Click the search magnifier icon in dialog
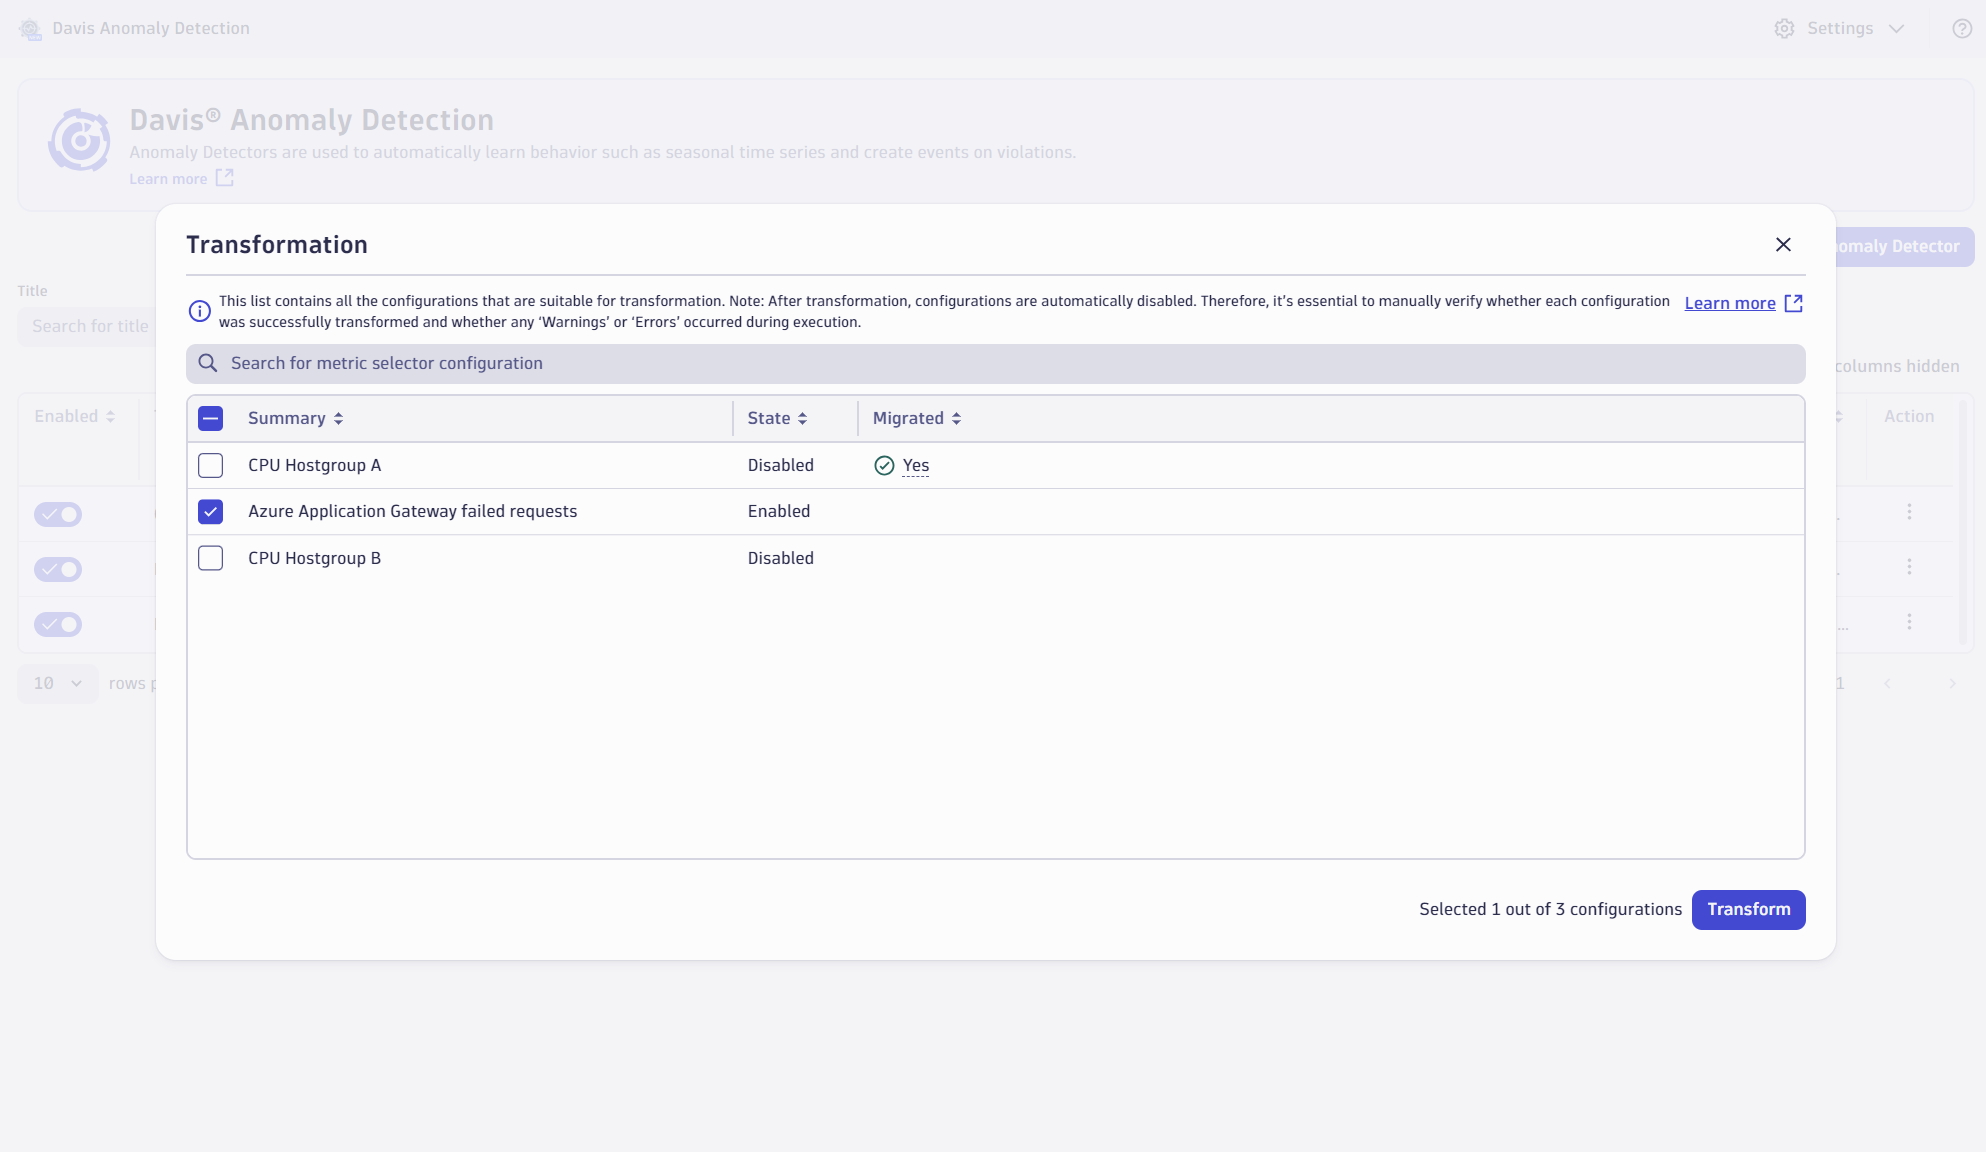The width and height of the screenshot is (1986, 1152). (208, 363)
